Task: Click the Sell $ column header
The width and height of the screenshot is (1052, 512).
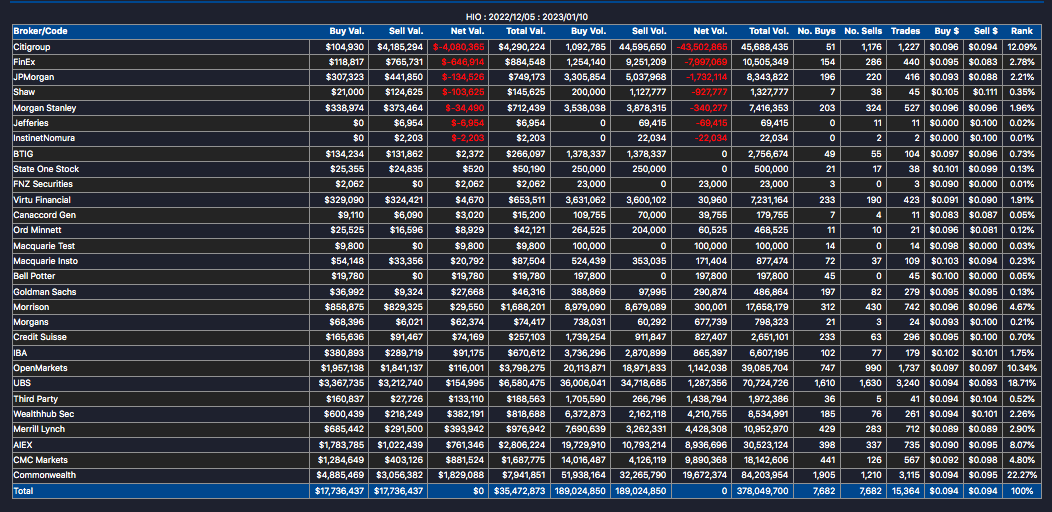Action: click(x=986, y=31)
